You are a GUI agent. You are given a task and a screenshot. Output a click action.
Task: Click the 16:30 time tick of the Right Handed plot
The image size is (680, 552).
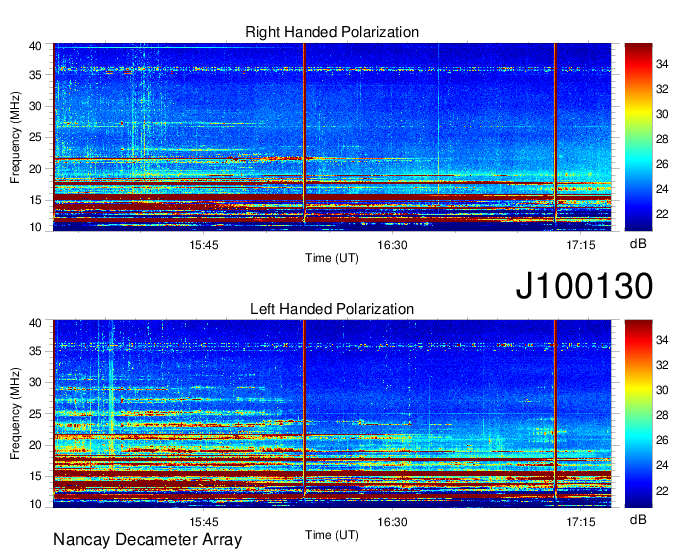click(x=392, y=245)
